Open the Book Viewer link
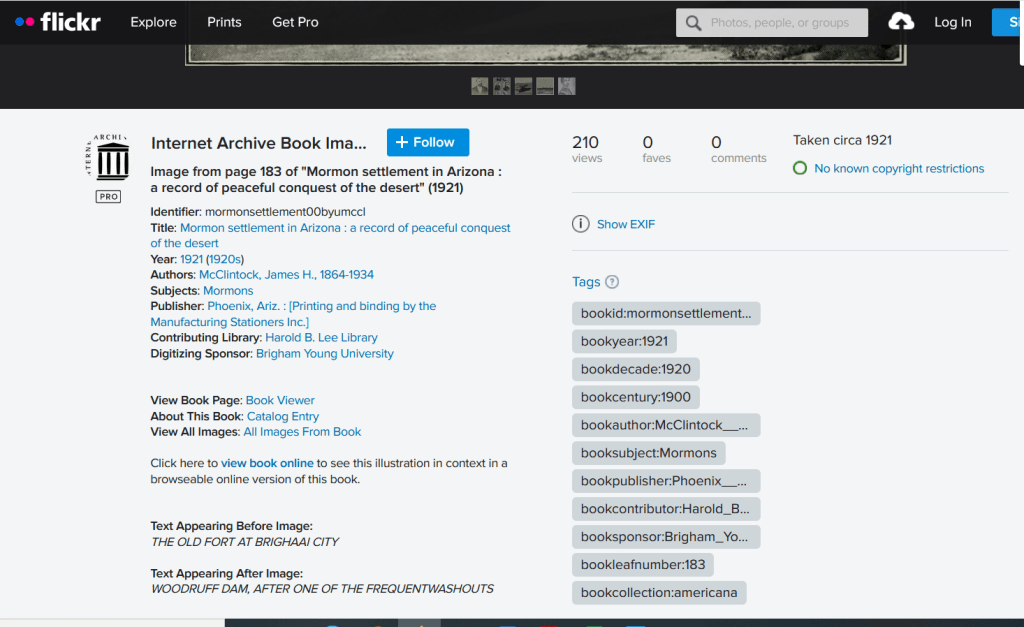Viewport: 1024px width, 627px height. click(280, 400)
